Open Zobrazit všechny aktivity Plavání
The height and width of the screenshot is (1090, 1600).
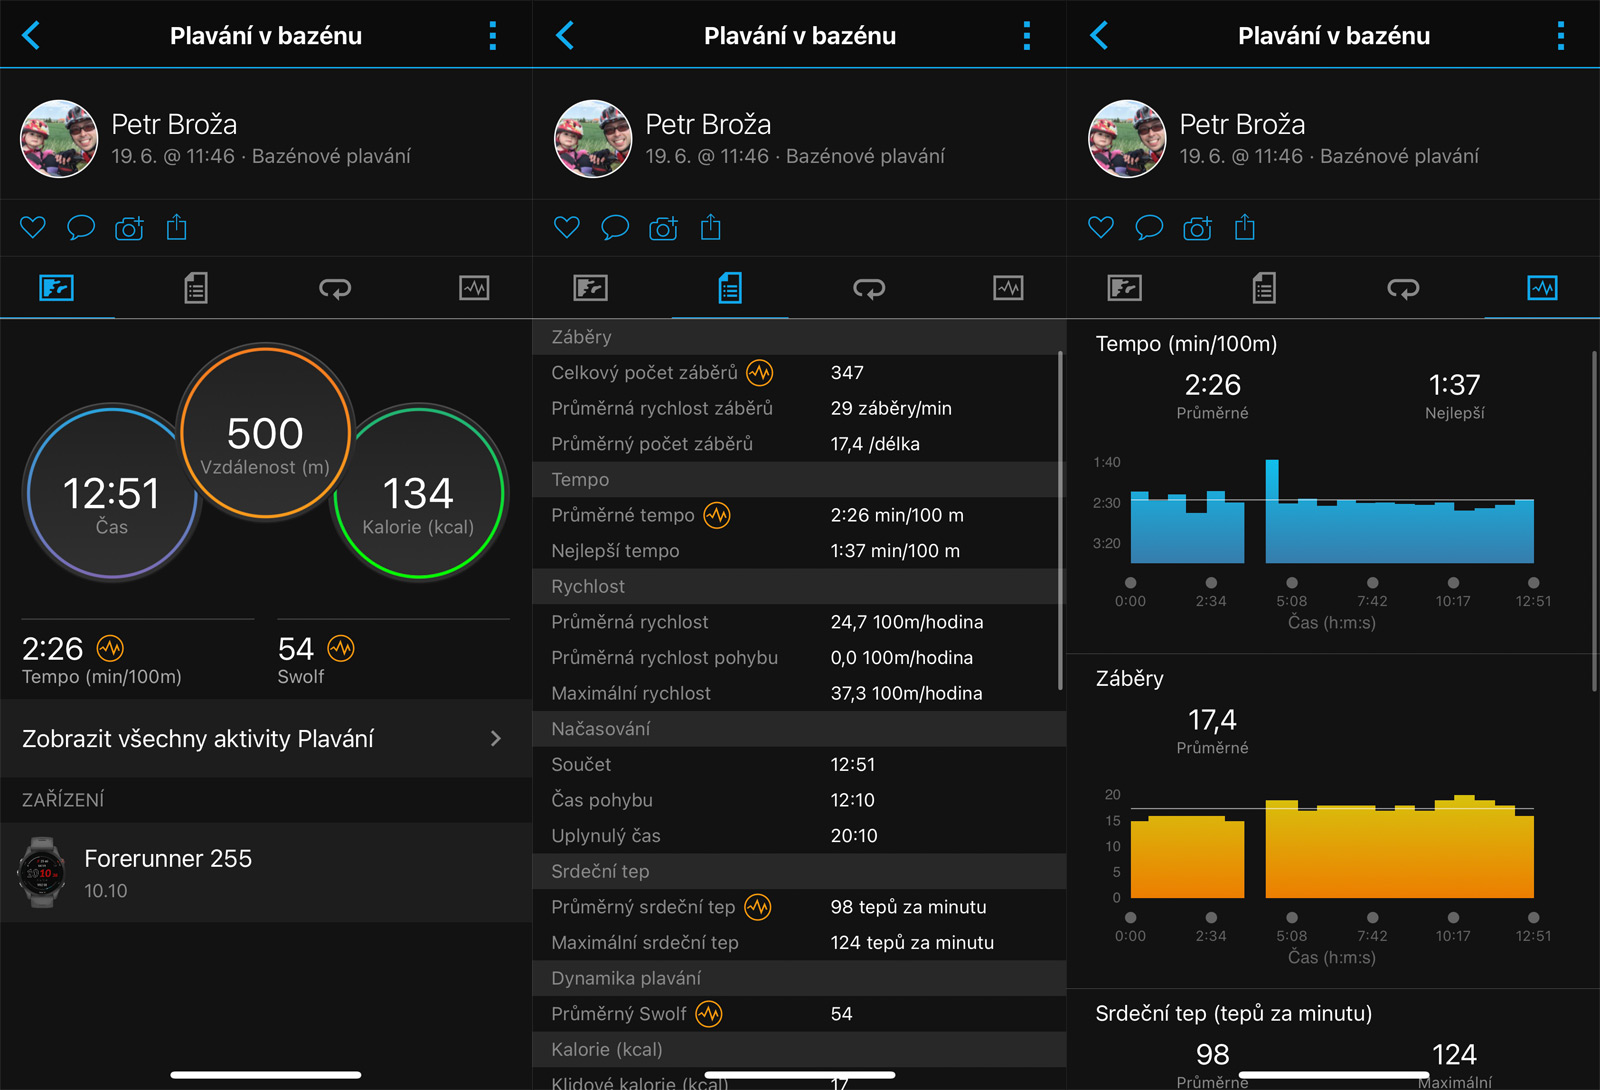coord(198,739)
